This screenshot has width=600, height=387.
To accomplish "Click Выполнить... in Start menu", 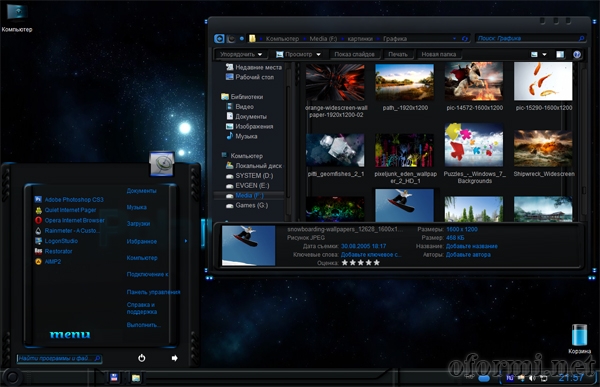I will pyautogui.click(x=143, y=325).
